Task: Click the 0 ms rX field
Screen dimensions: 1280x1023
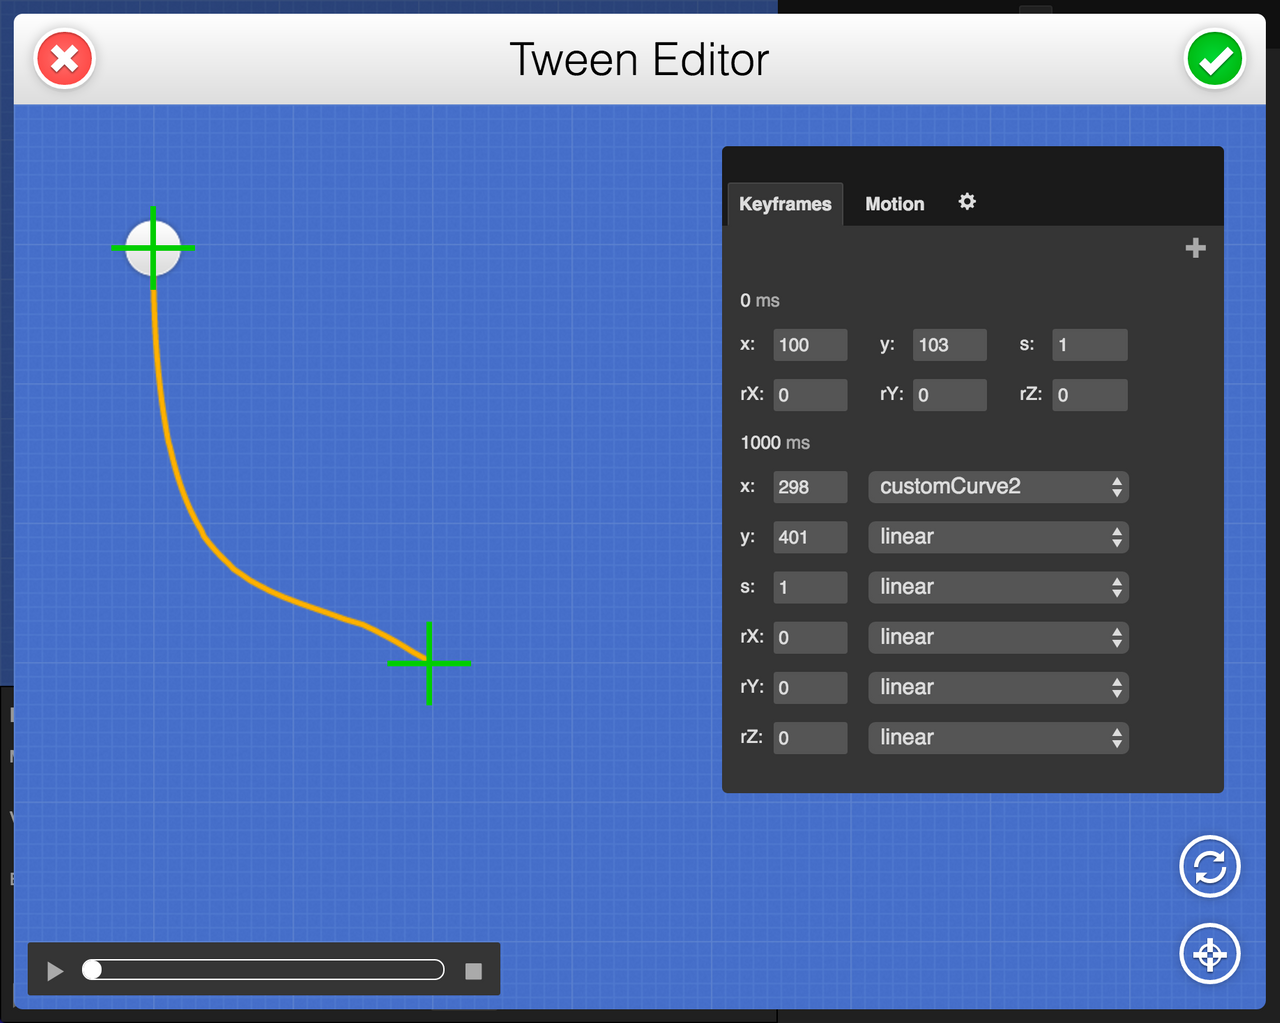Action: point(811,395)
